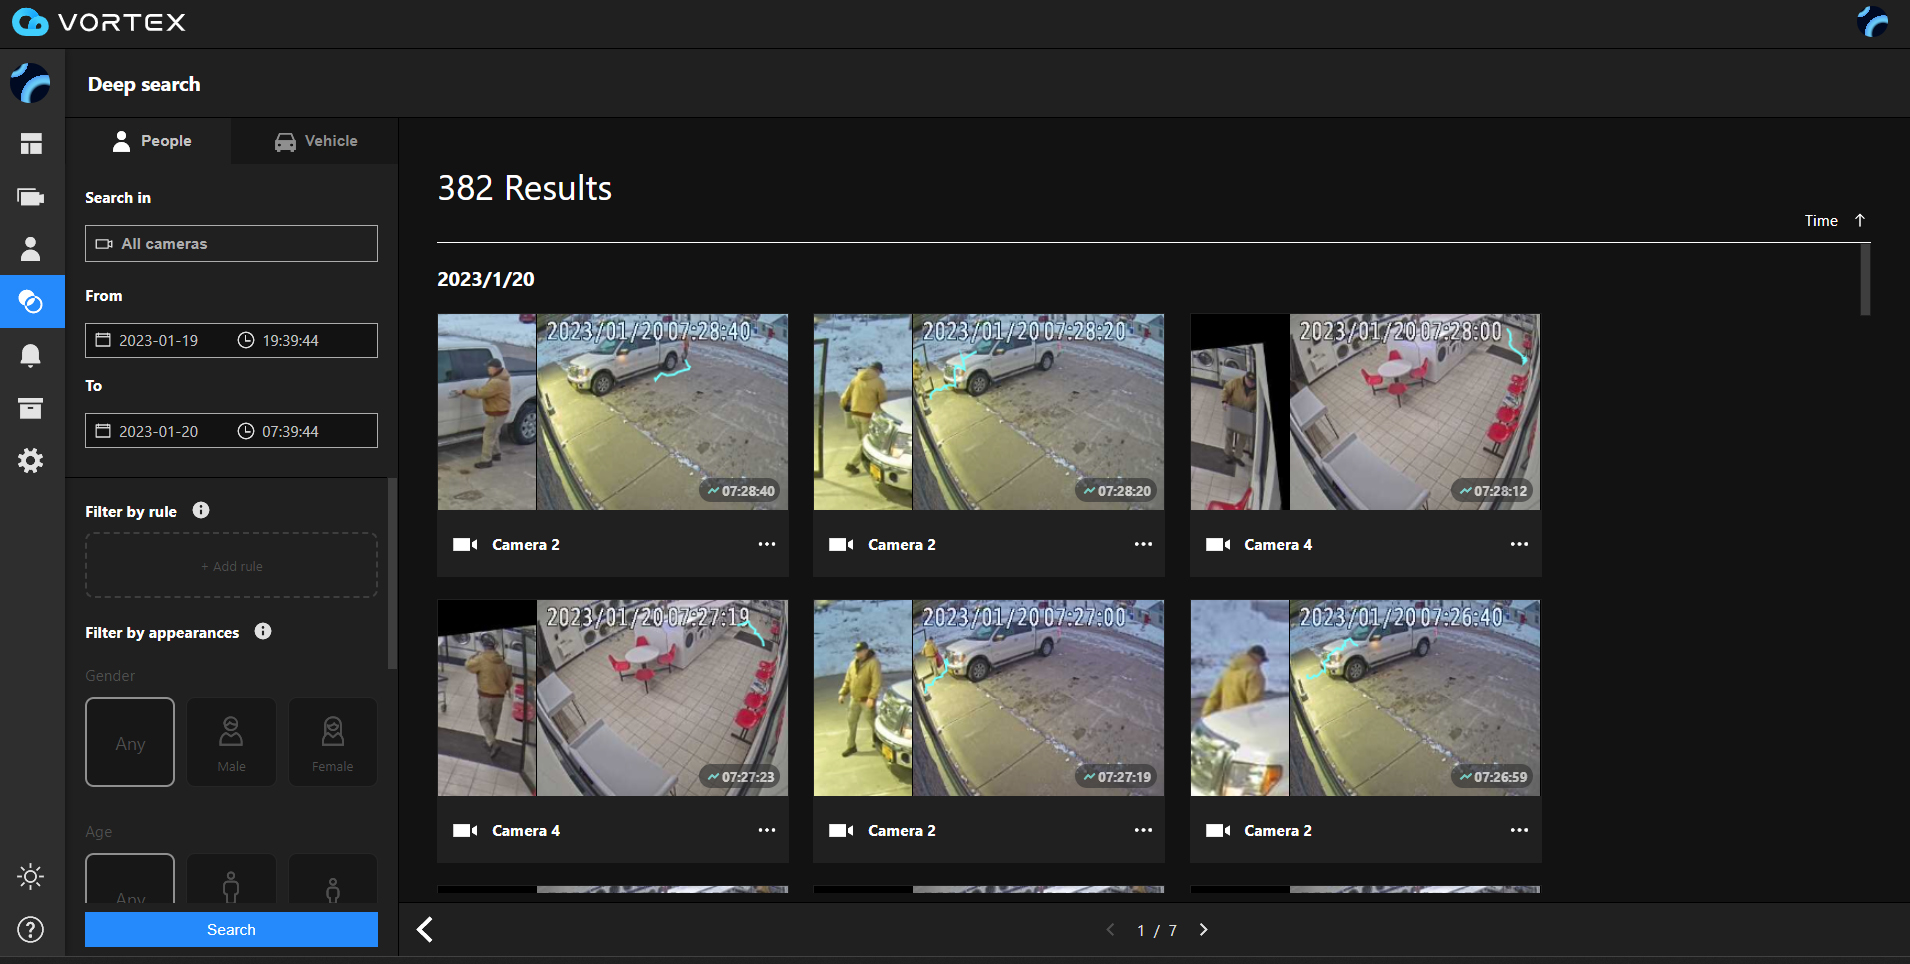The height and width of the screenshot is (964, 1910).
Task: Click Add rule in filter box
Action: coord(231,566)
